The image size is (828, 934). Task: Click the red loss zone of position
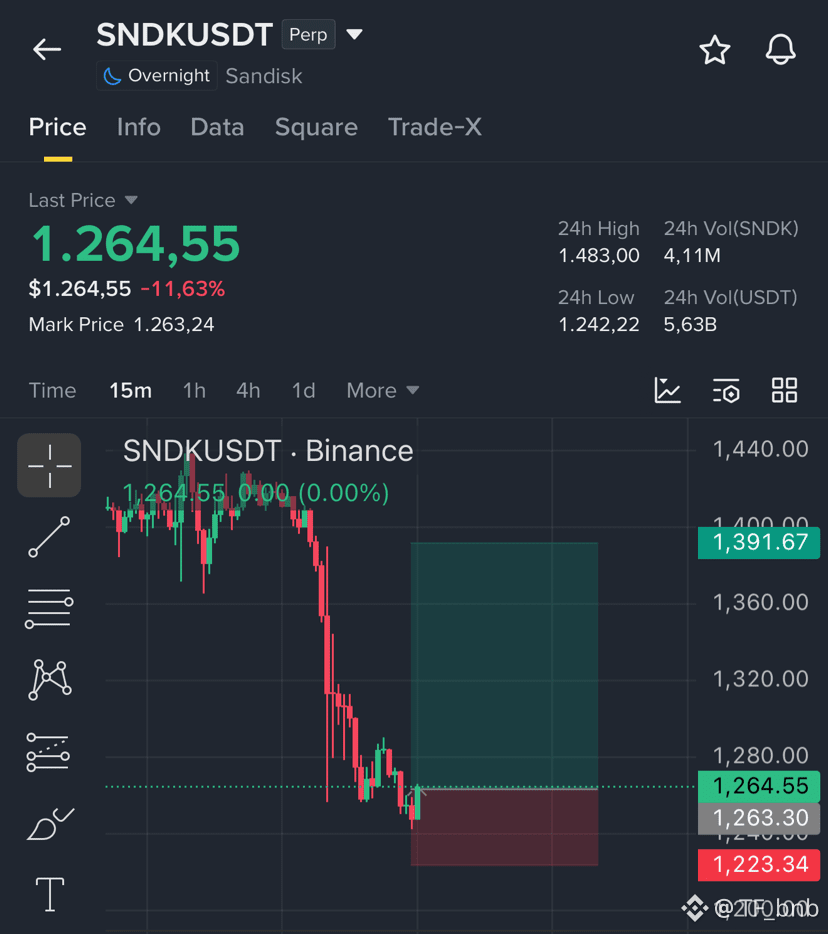tap(505, 827)
